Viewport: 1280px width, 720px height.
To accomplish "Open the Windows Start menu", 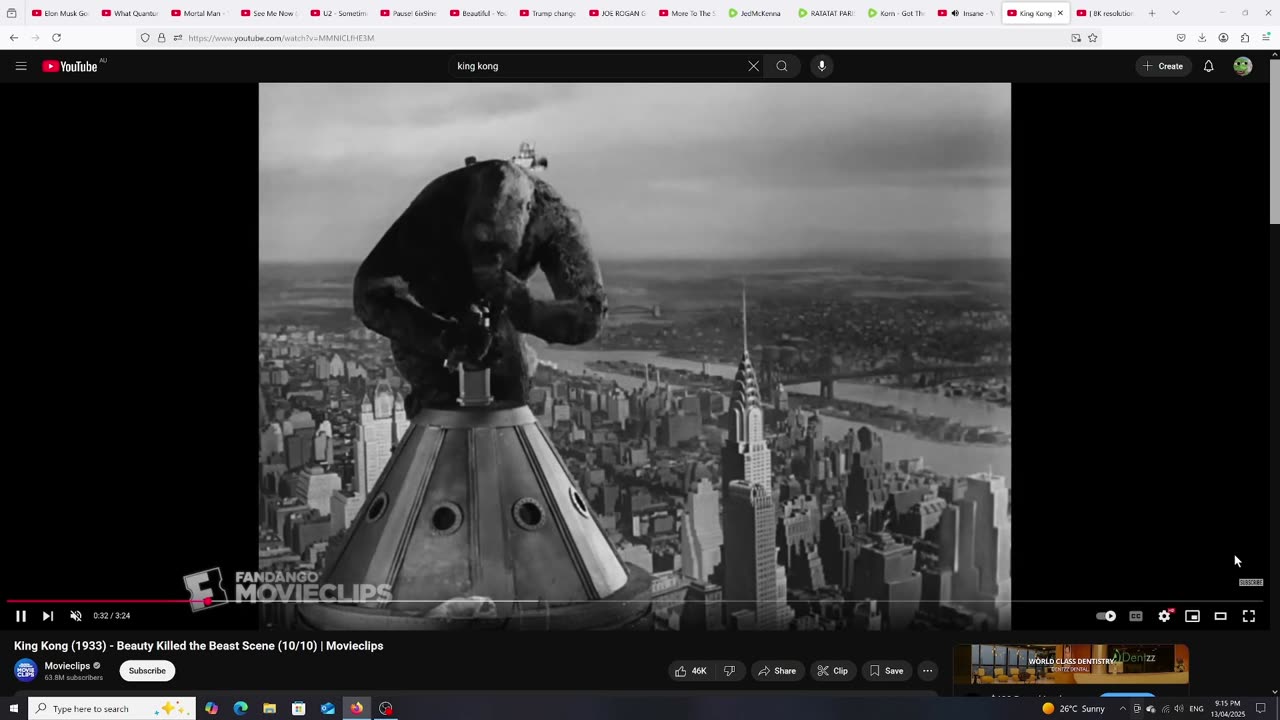I will click(x=13, y=708).
